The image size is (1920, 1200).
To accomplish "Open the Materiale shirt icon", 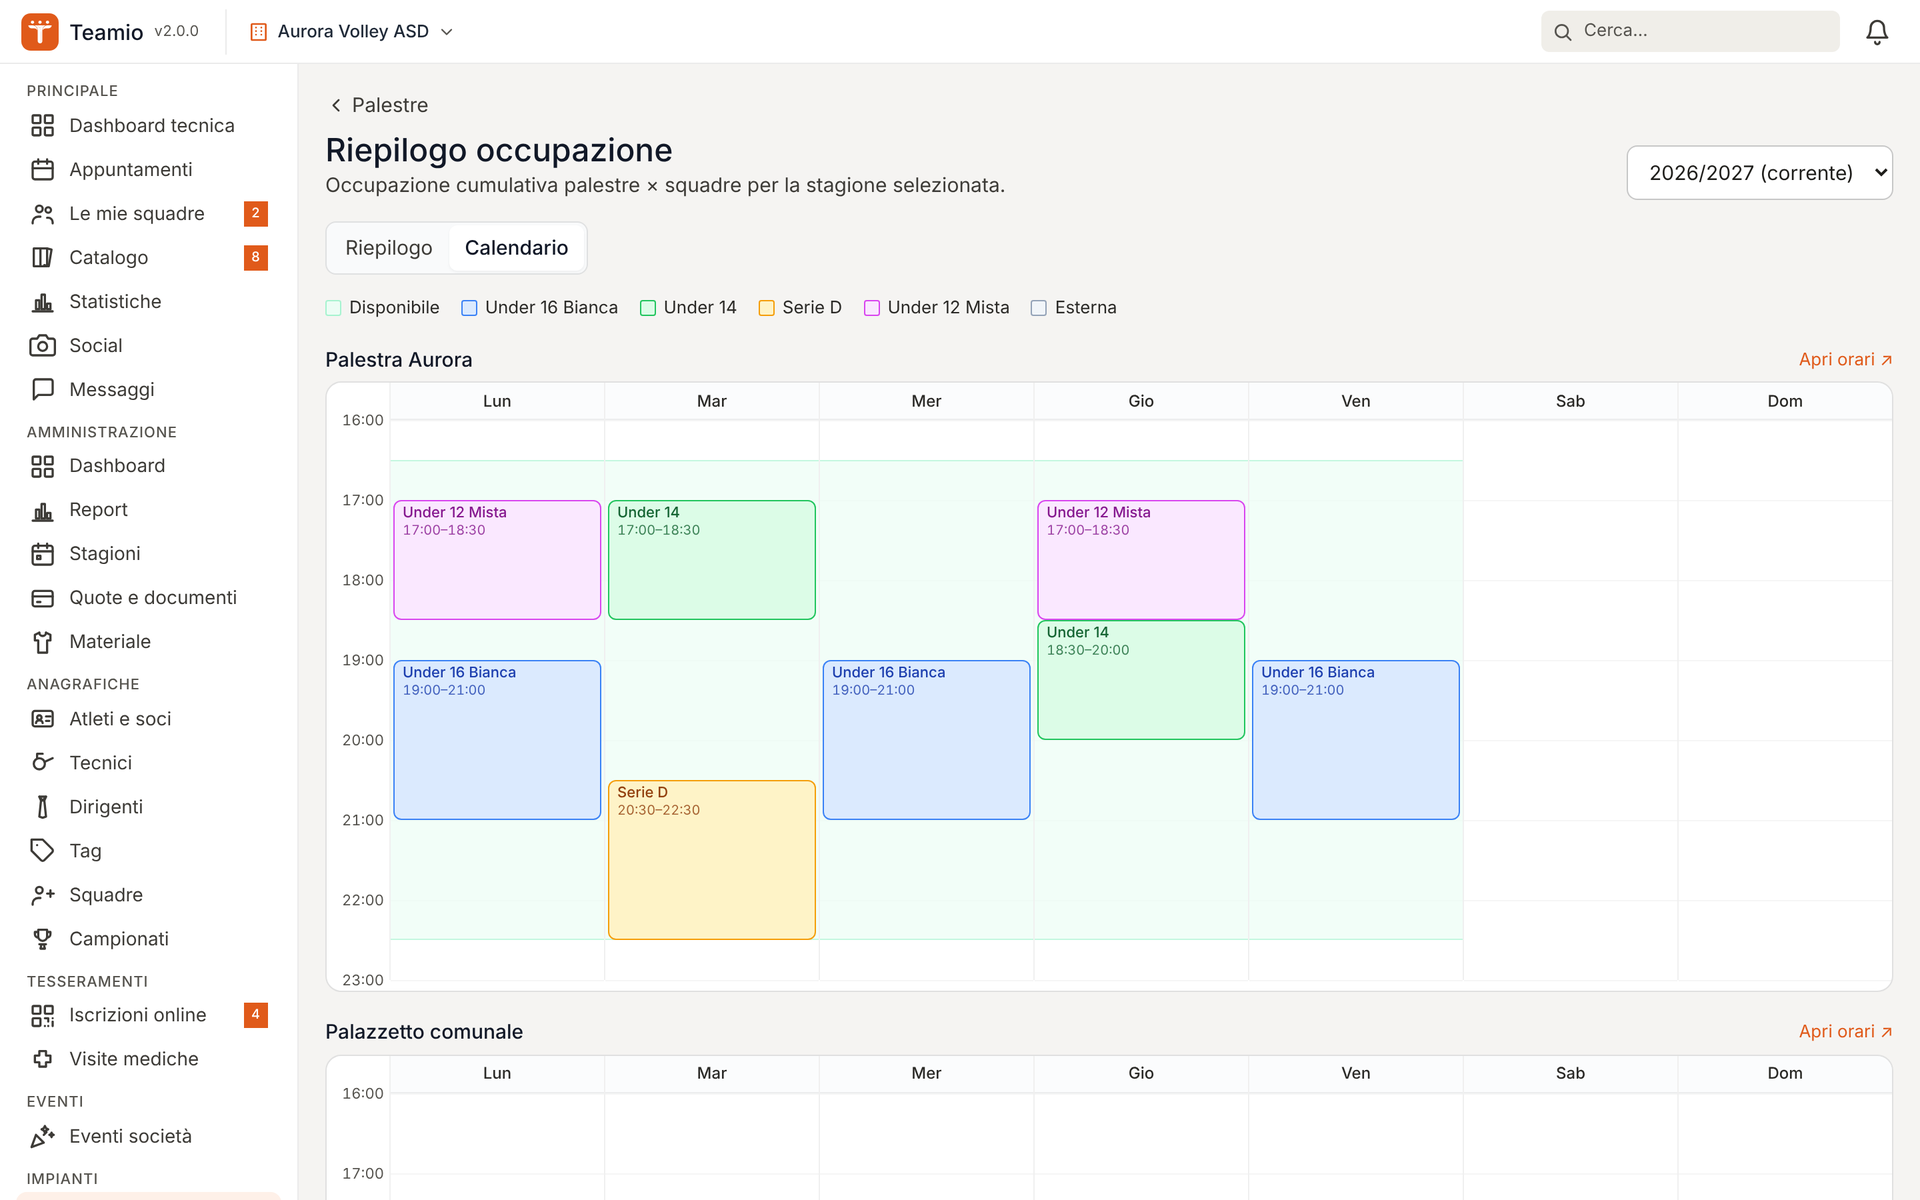I will (x=42, y=642).
